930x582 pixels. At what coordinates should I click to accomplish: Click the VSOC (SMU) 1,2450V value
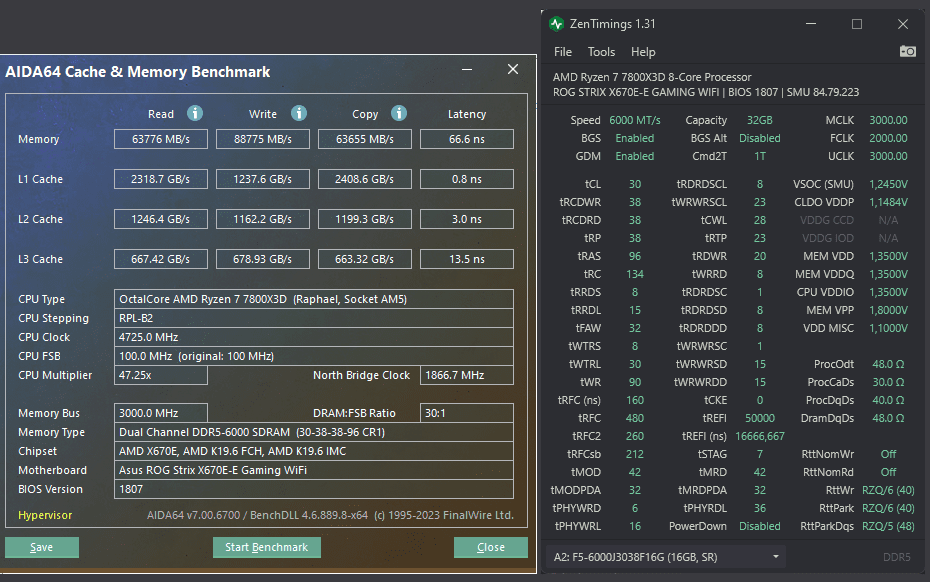pos(888,184)
